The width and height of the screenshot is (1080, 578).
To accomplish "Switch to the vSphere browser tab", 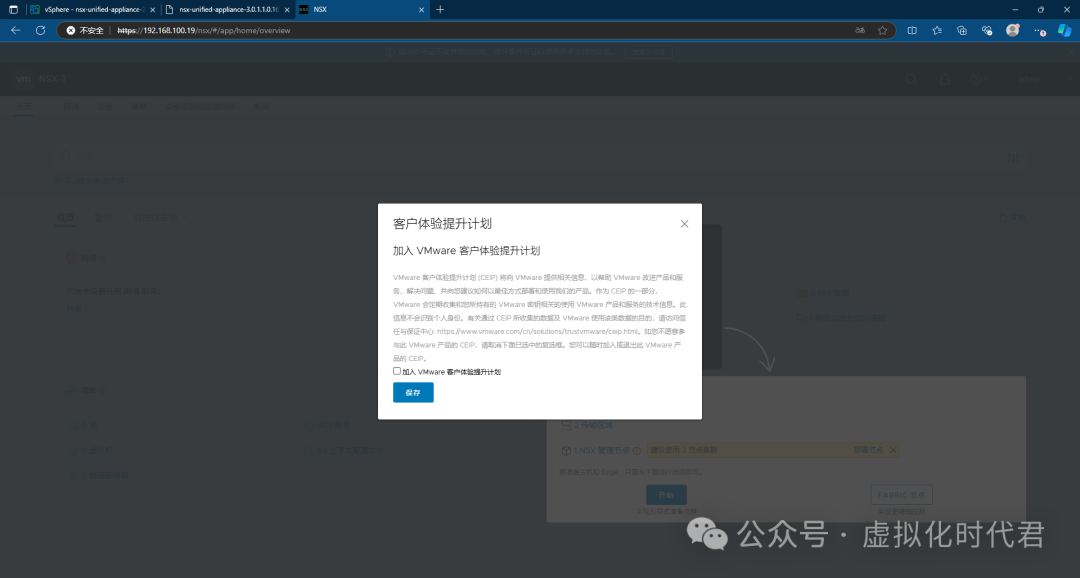I will [x=93, y=10].
